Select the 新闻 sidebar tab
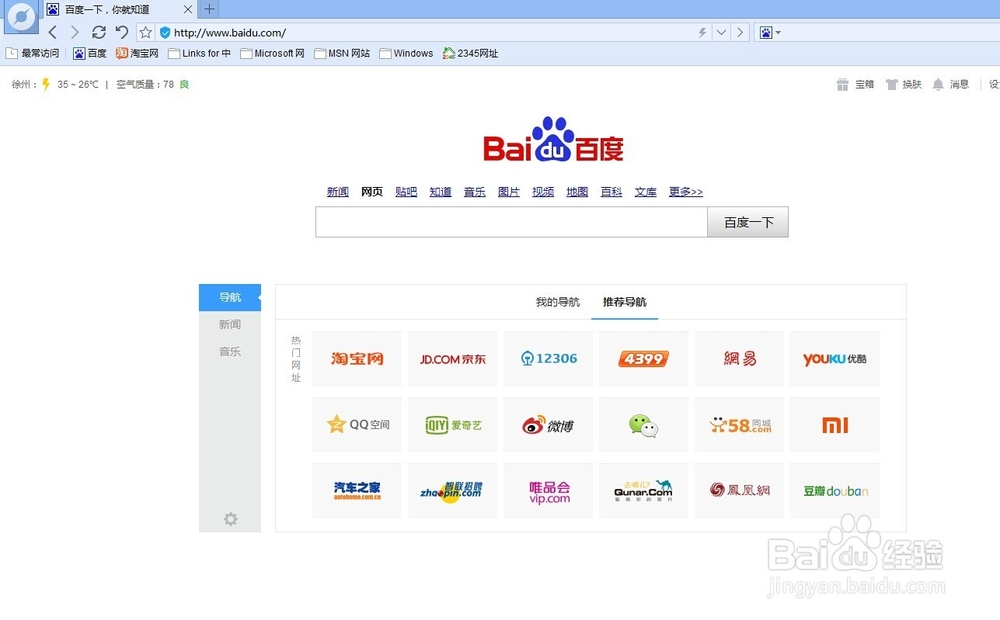This screenshot has height=620, width=1000. (230, 325)
